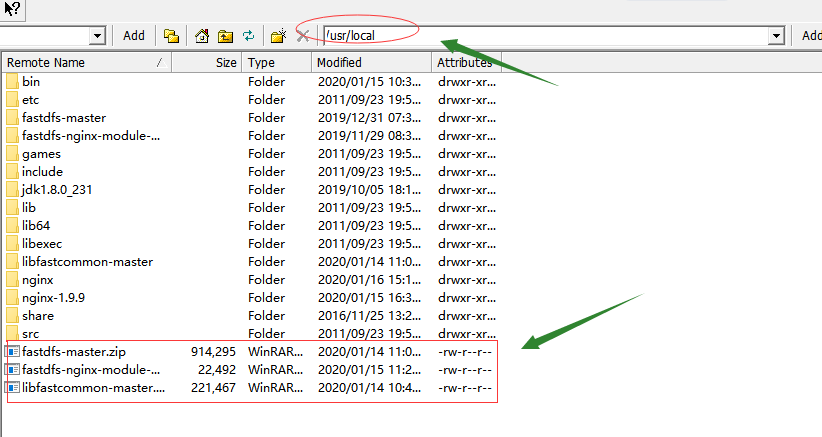Sort by Type column header

pyautogui.click(x=276, y=62)
